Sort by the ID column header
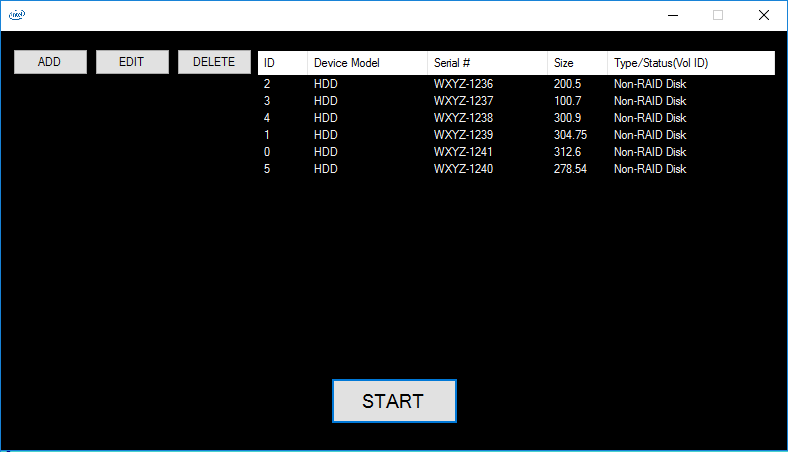The height and width of the screenshot is (452, 788). [x=282, y=63]
